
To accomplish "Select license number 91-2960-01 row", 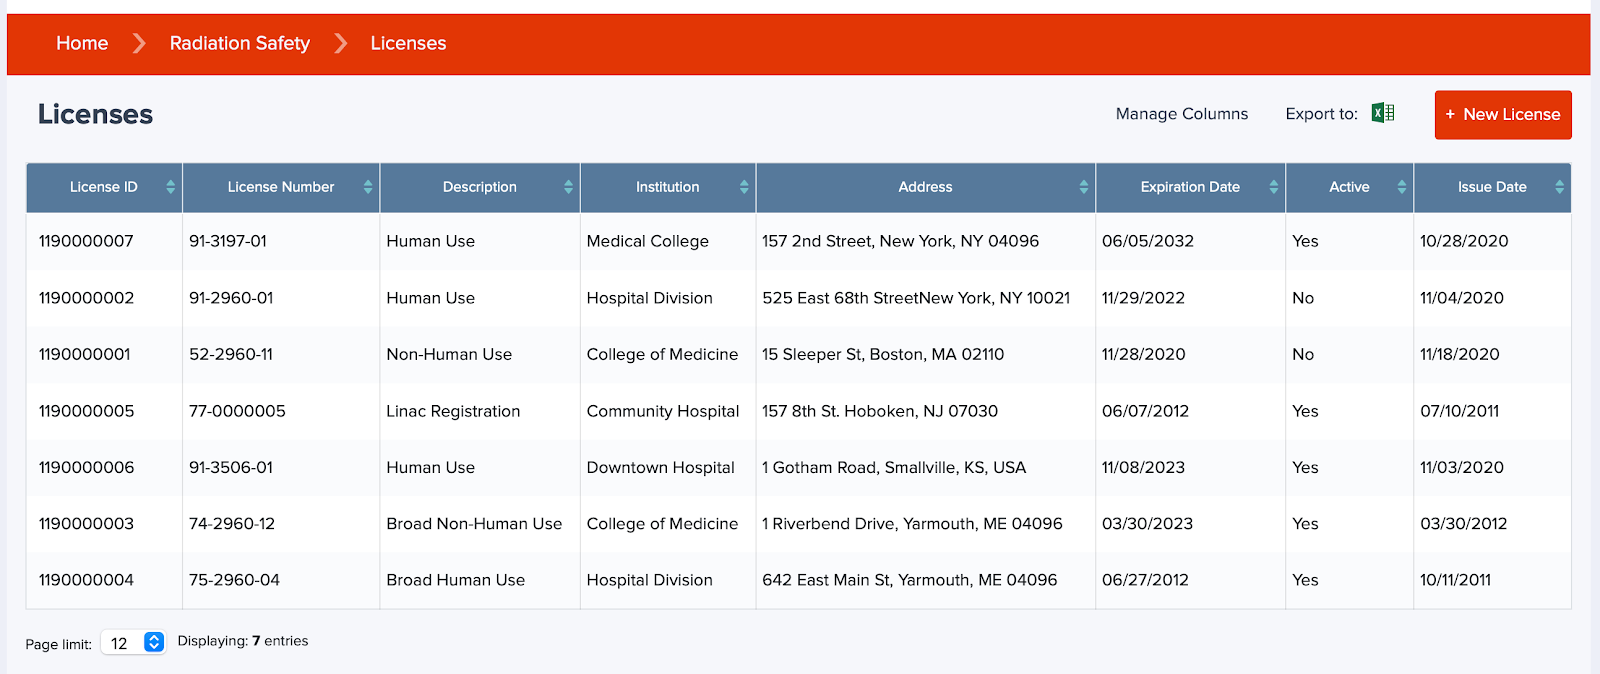I will (231, 298).
